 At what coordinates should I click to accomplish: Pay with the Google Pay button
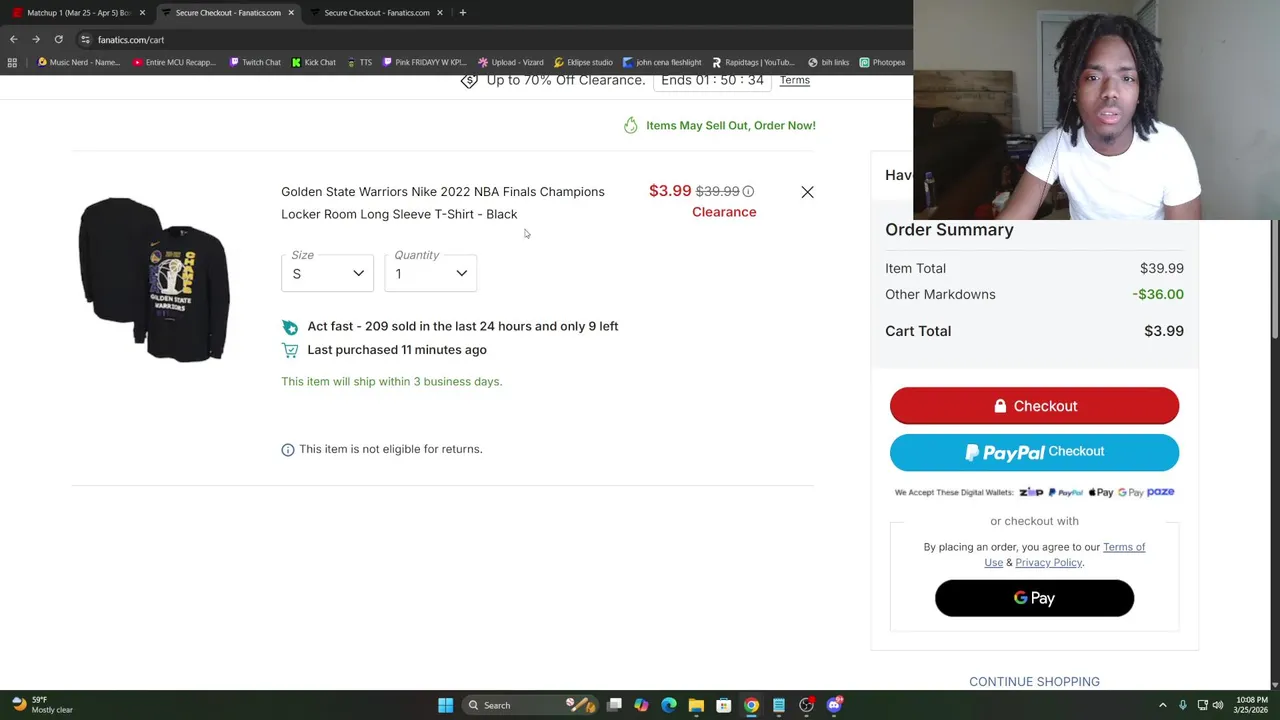[1034, 598]
